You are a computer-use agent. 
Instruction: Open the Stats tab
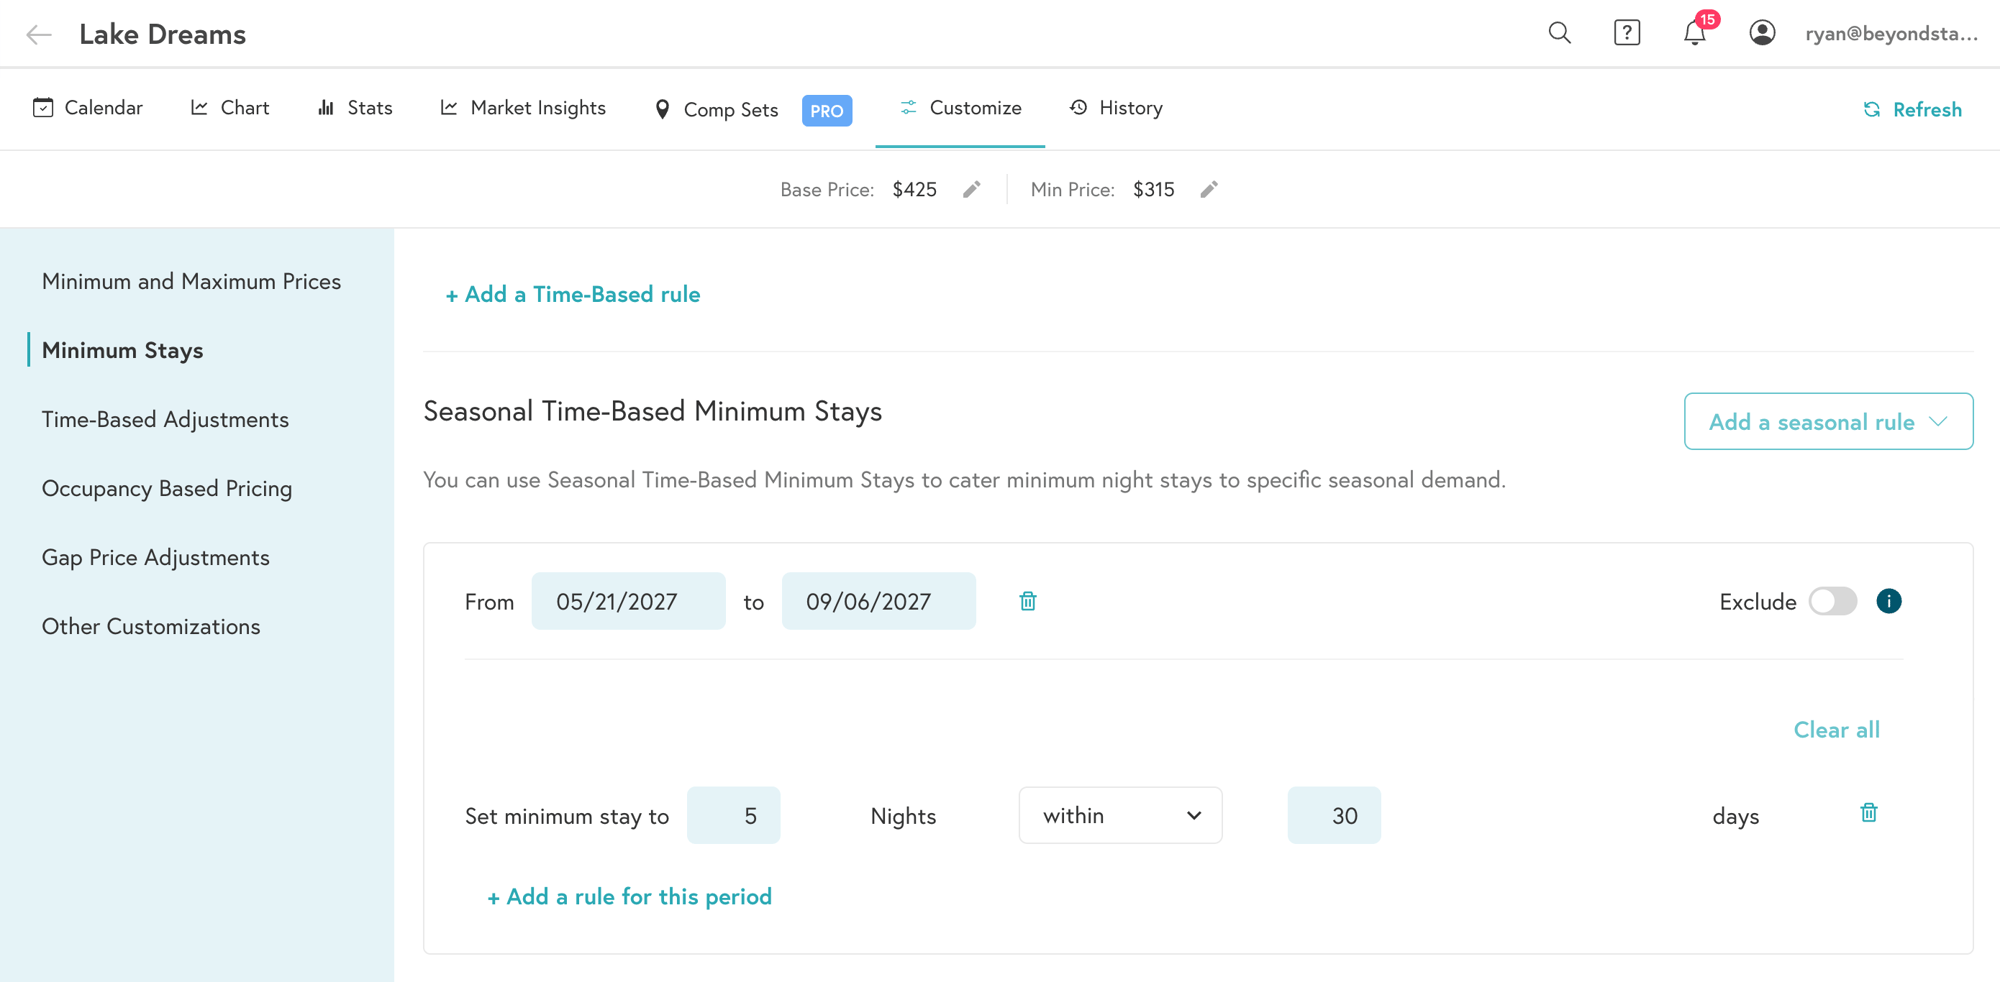click(355, 108)
